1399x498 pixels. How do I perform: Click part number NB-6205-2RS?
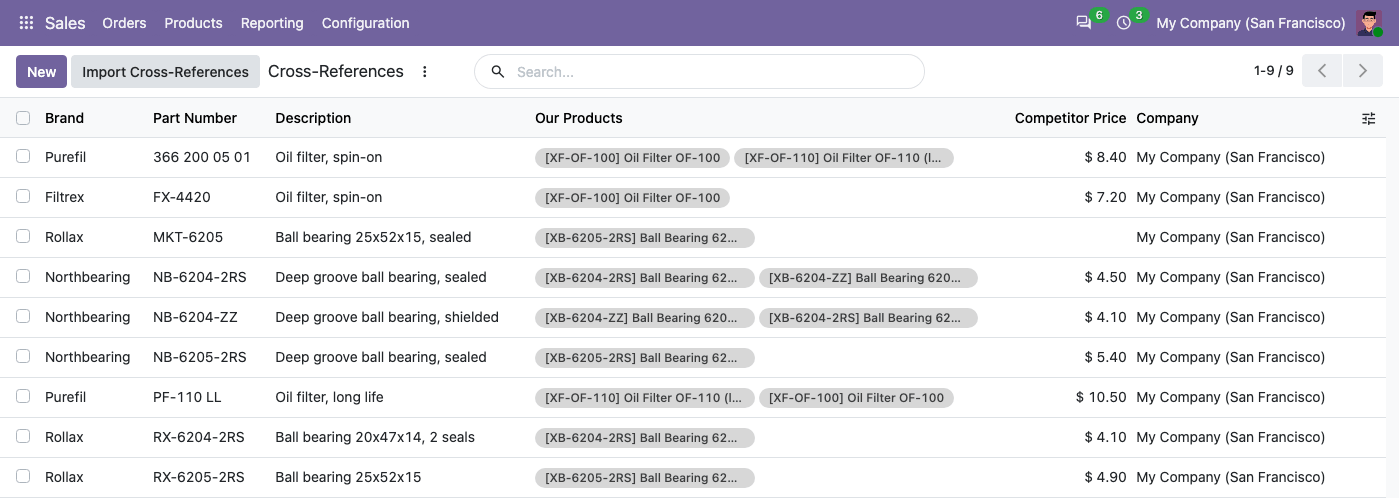199,357
